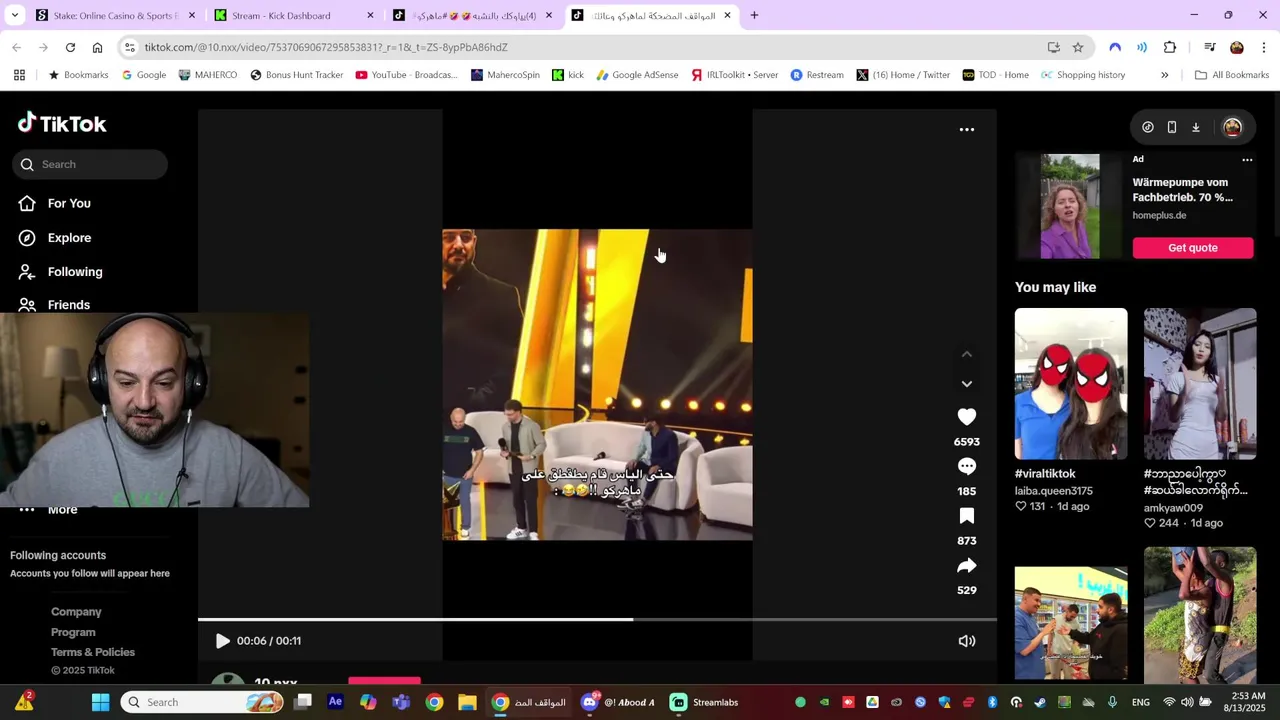Open the Program footer link

[73, 632]
